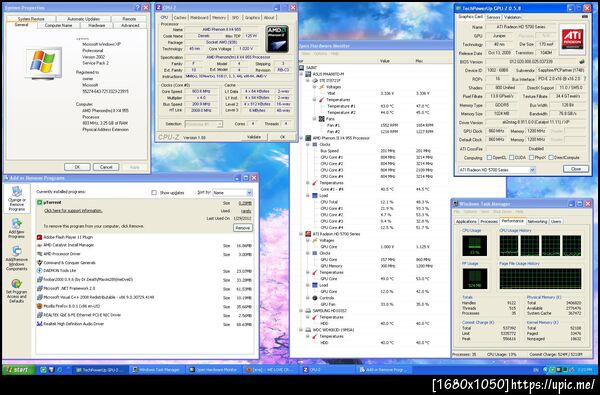The image size is (600, 395).
Task: Switch to Open Hardware Monitor taskbar button
Action: [214, 370]
